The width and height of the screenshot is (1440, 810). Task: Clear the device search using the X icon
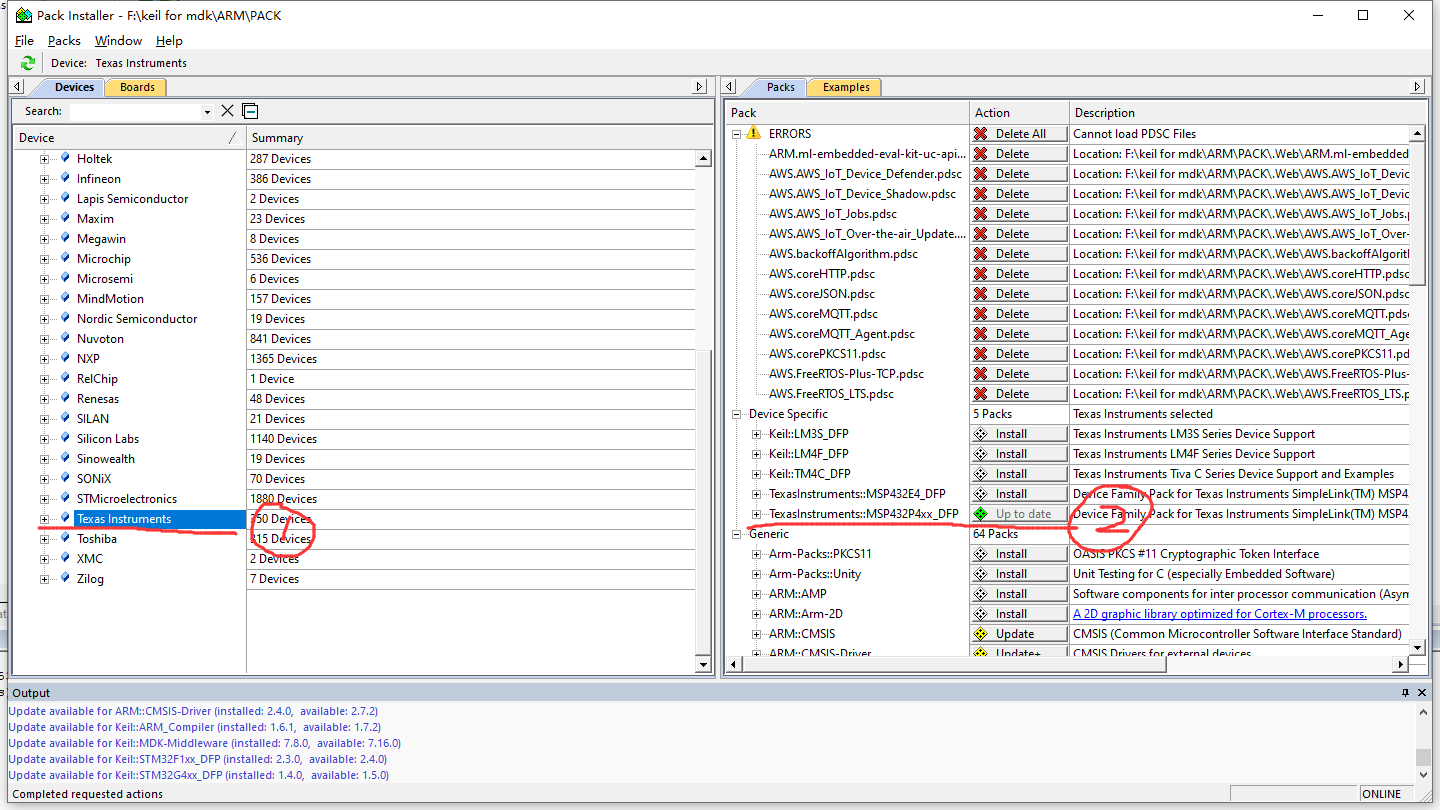[228, 110]
